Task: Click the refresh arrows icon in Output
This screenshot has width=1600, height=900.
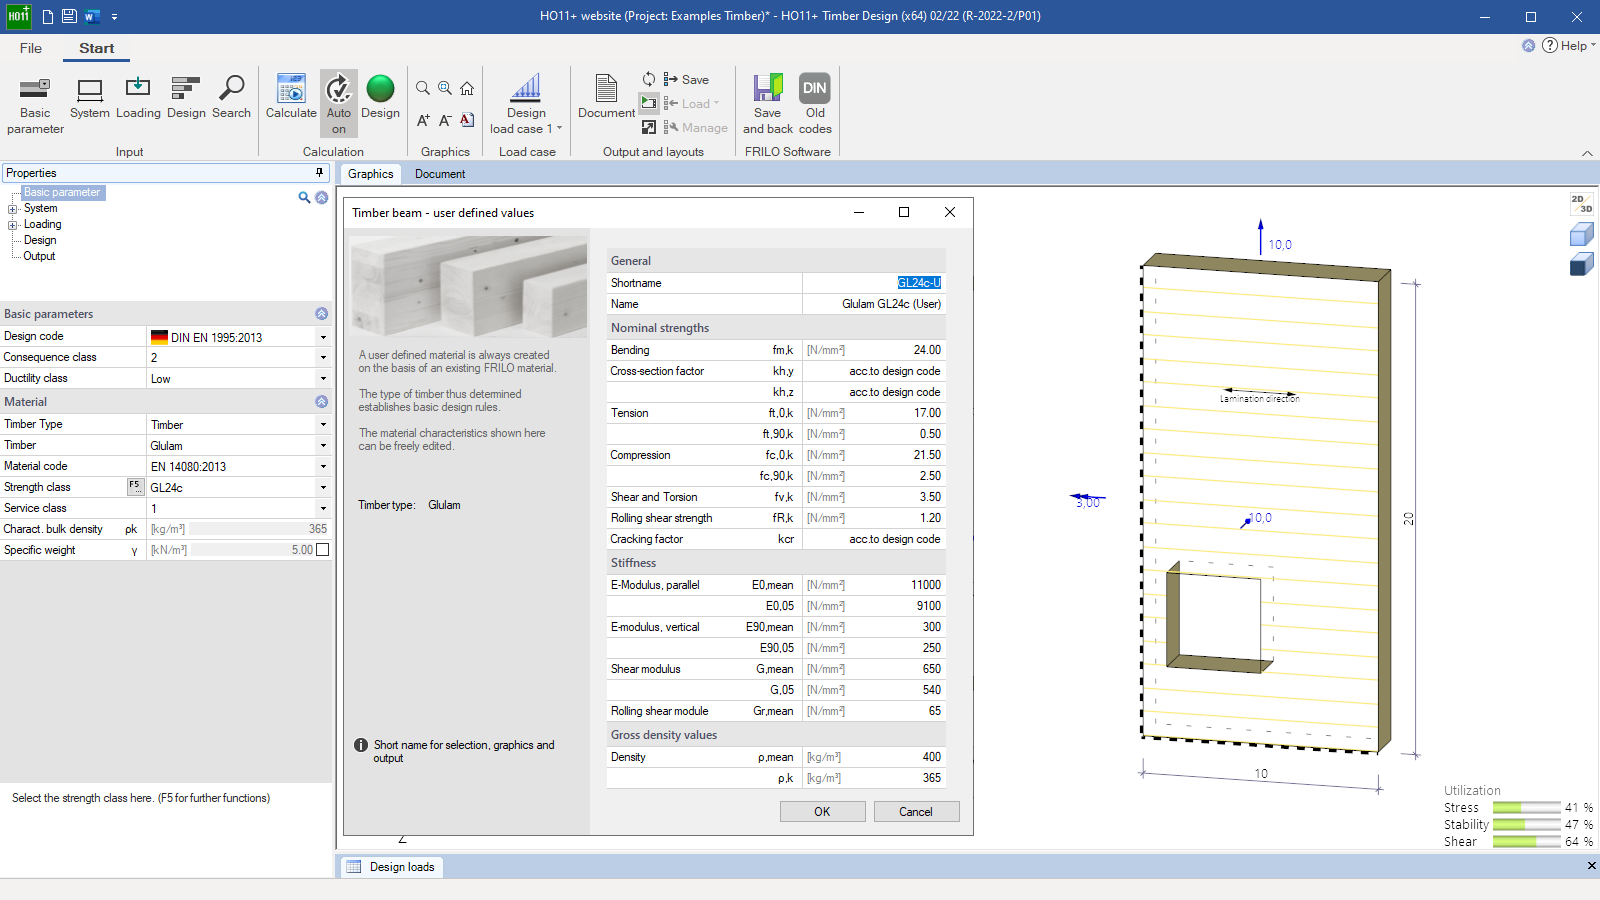Action: pos(649,79)
